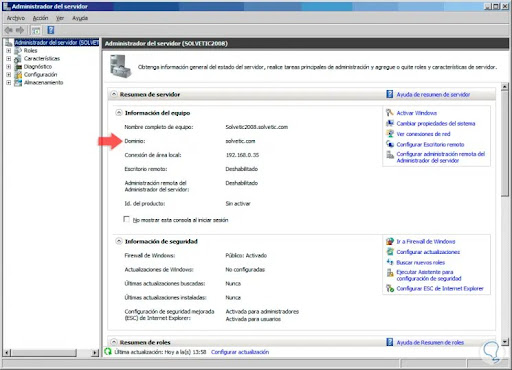The height and width of the screenshot is (370, 512).
Task: Click the show/hide console tree toolbar icon
Action: 36,30
